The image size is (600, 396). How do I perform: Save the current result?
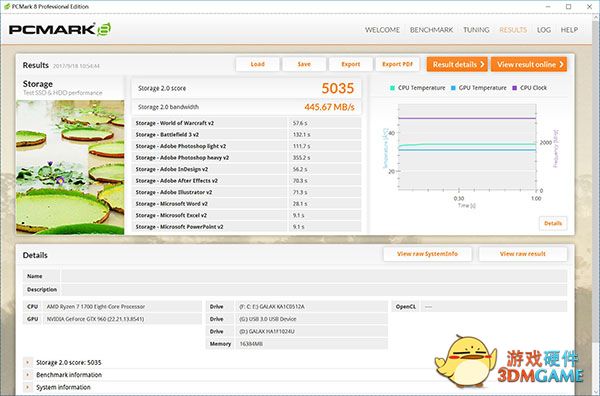coord(304,64)
